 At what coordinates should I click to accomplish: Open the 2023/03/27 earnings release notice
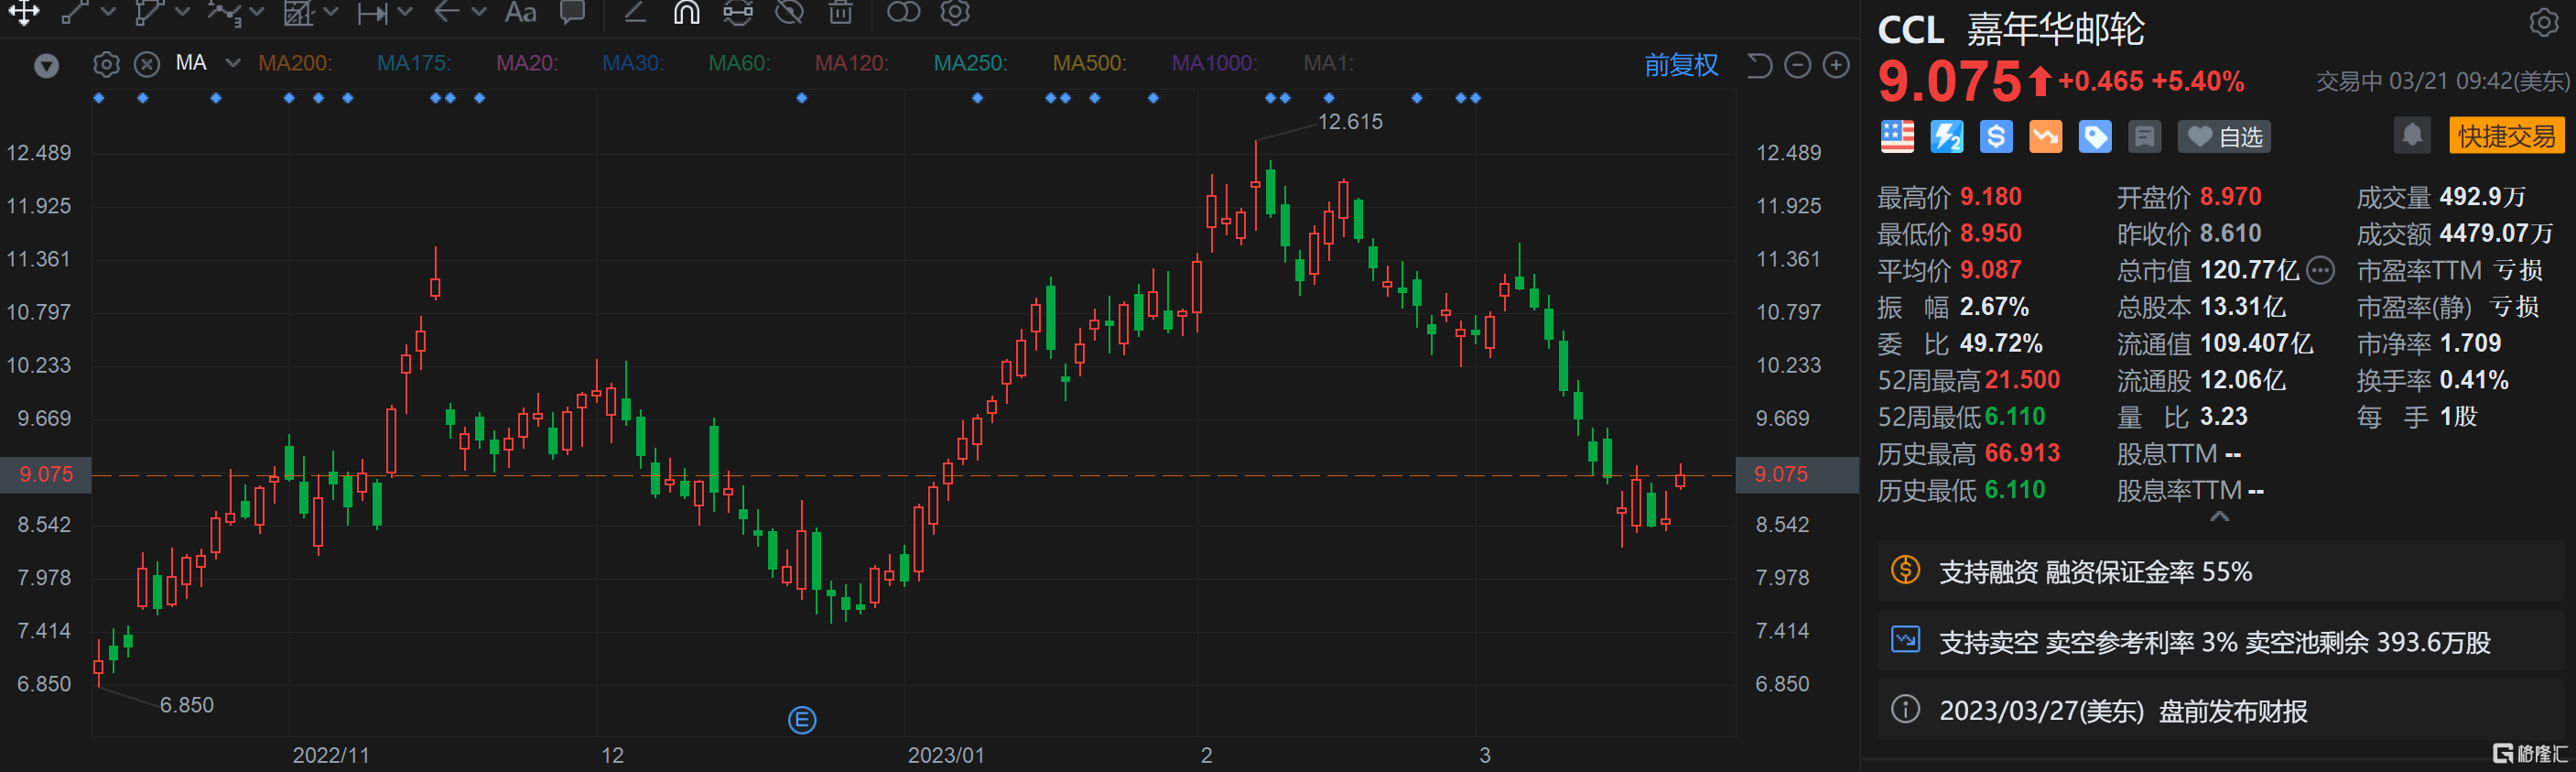pos(2220,711)
